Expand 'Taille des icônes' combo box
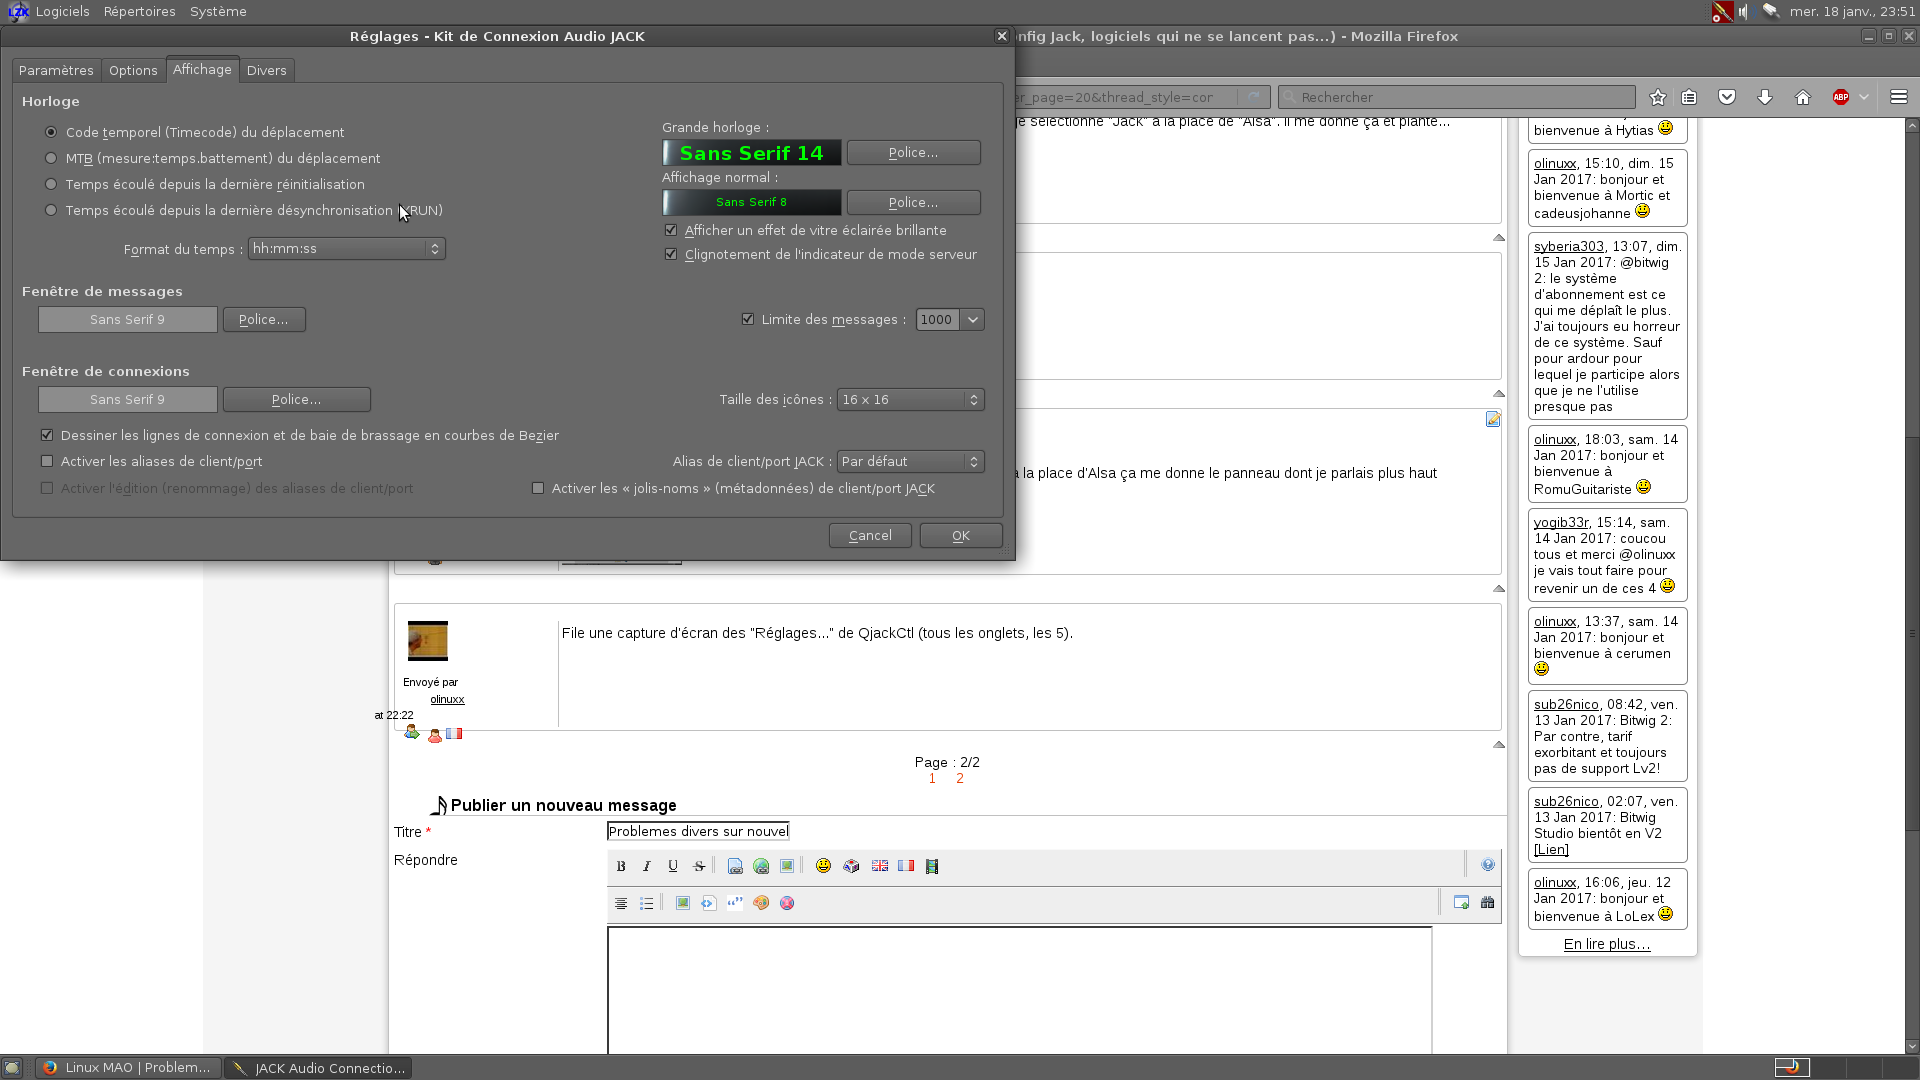Viewport: 1920px width, 1080px height. [910, 399]
